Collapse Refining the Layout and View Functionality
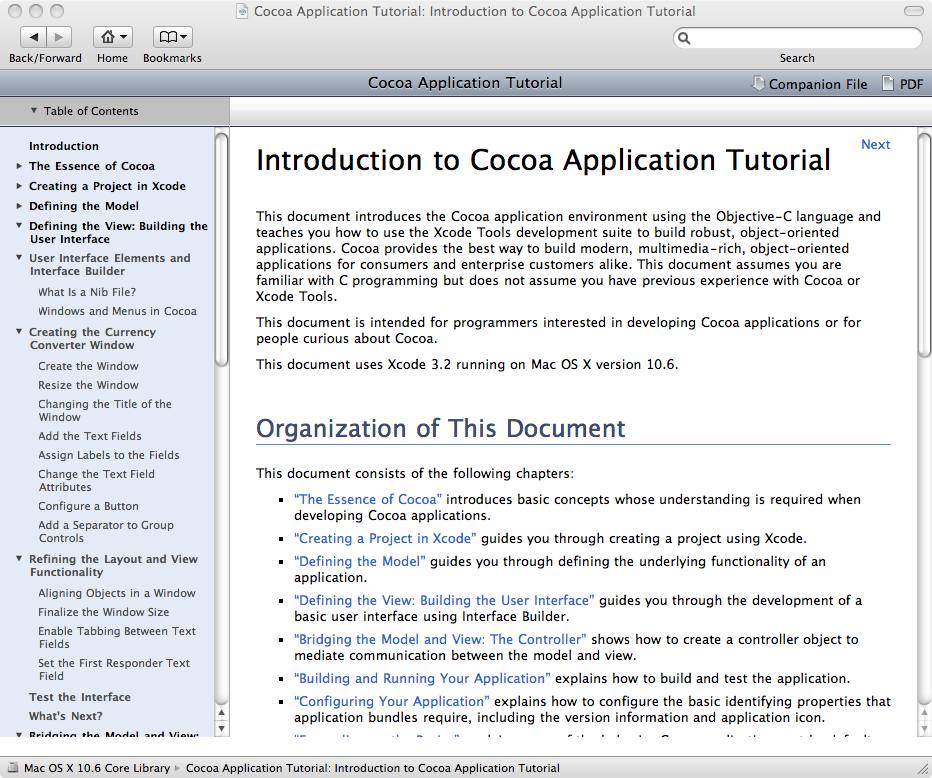 [x=19, y=559]
